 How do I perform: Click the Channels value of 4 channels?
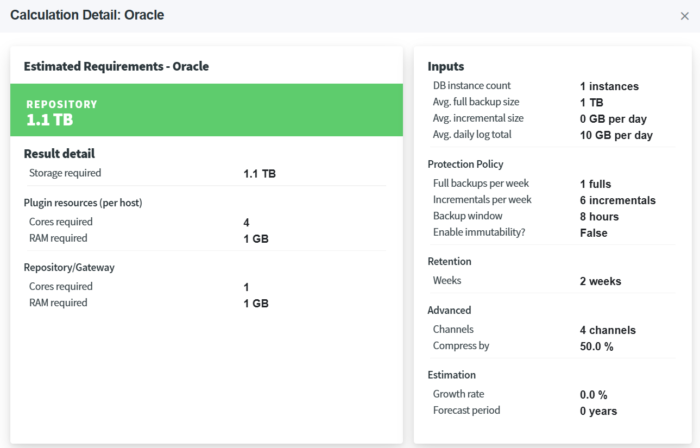(x=607, y=330)
